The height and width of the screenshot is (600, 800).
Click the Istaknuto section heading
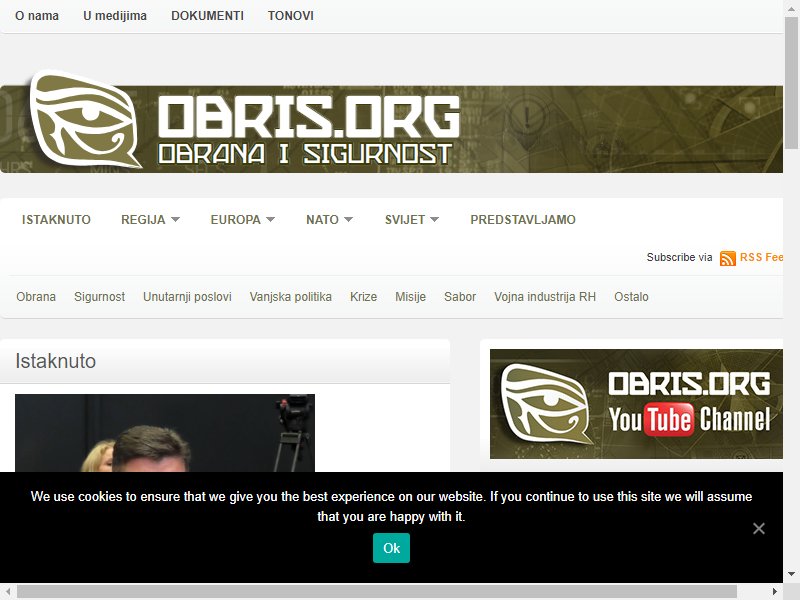pos(56,361)
